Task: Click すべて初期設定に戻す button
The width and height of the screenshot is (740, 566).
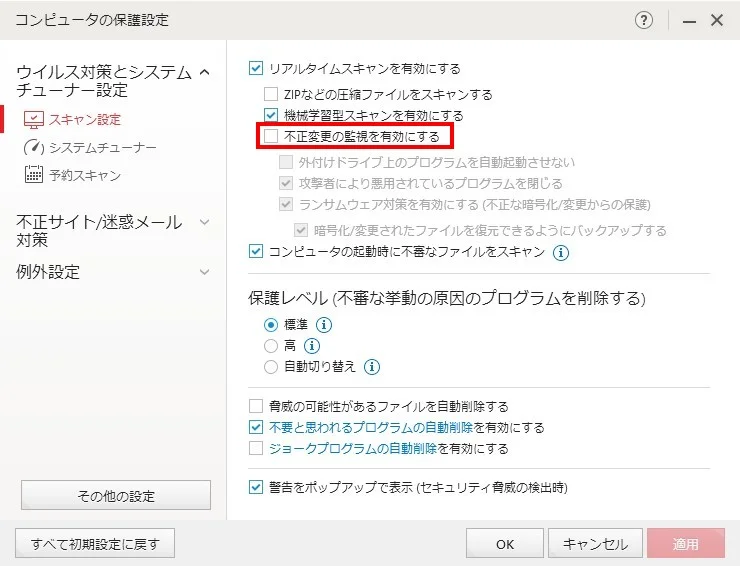Action: pyautogui.click(x=95, y=543)
